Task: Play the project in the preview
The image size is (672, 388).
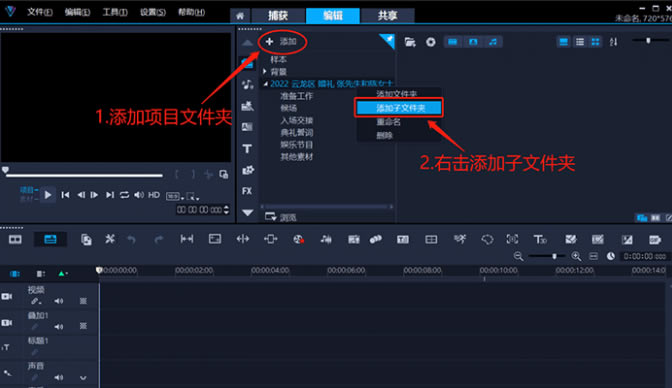Action: 48,196
